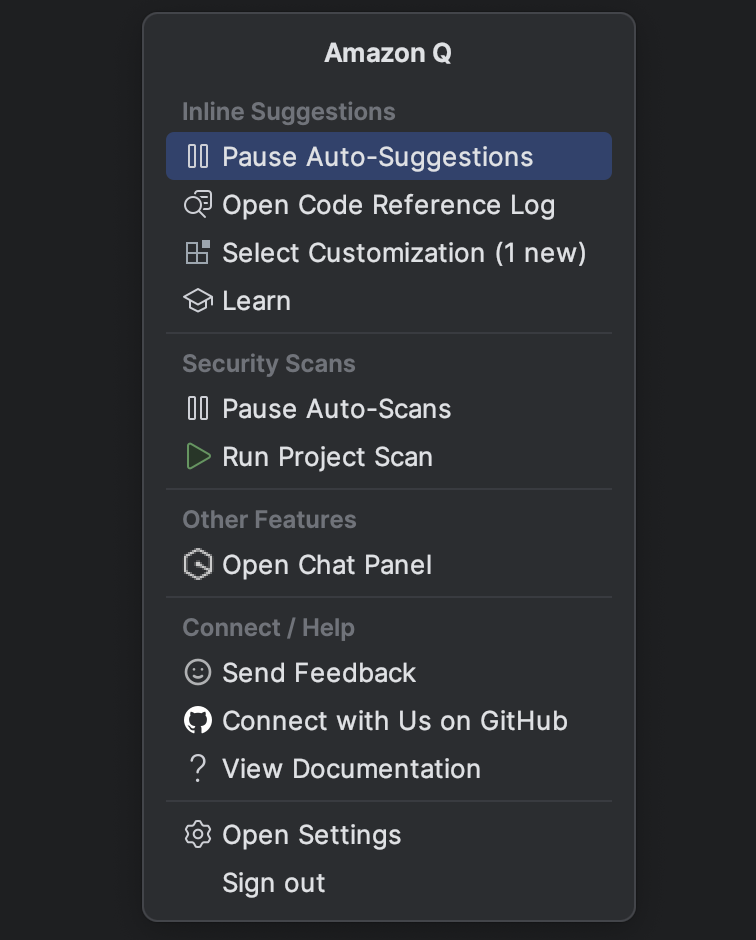
Task: Select Customization with 1 new available
Action: tap(404, 252)
